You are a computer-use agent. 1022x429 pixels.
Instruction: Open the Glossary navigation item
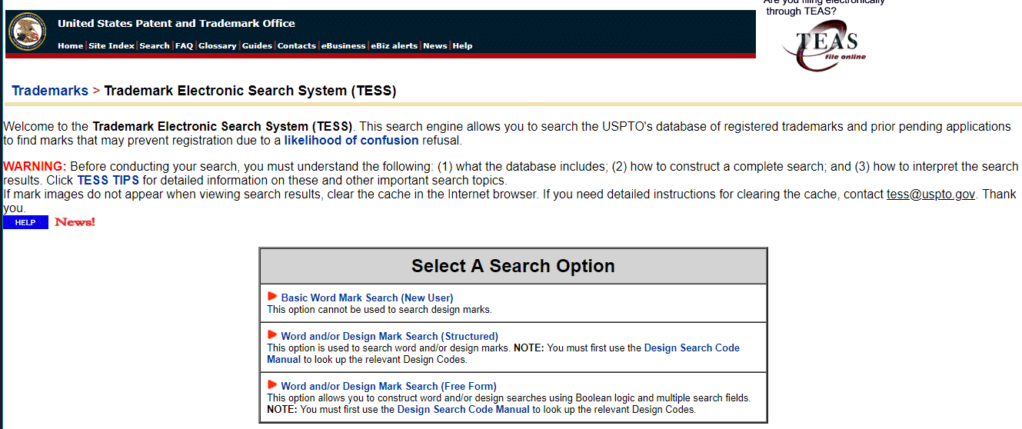[217, 46]
